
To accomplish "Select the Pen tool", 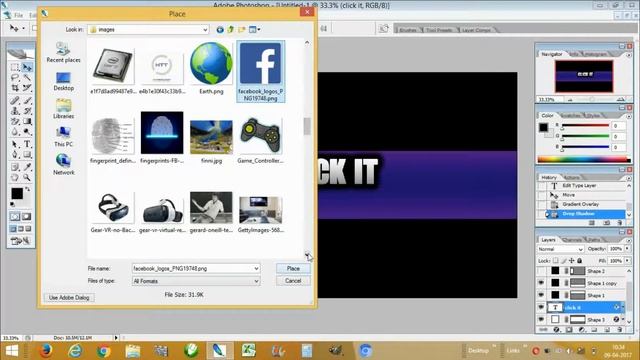I will (15, 154).
